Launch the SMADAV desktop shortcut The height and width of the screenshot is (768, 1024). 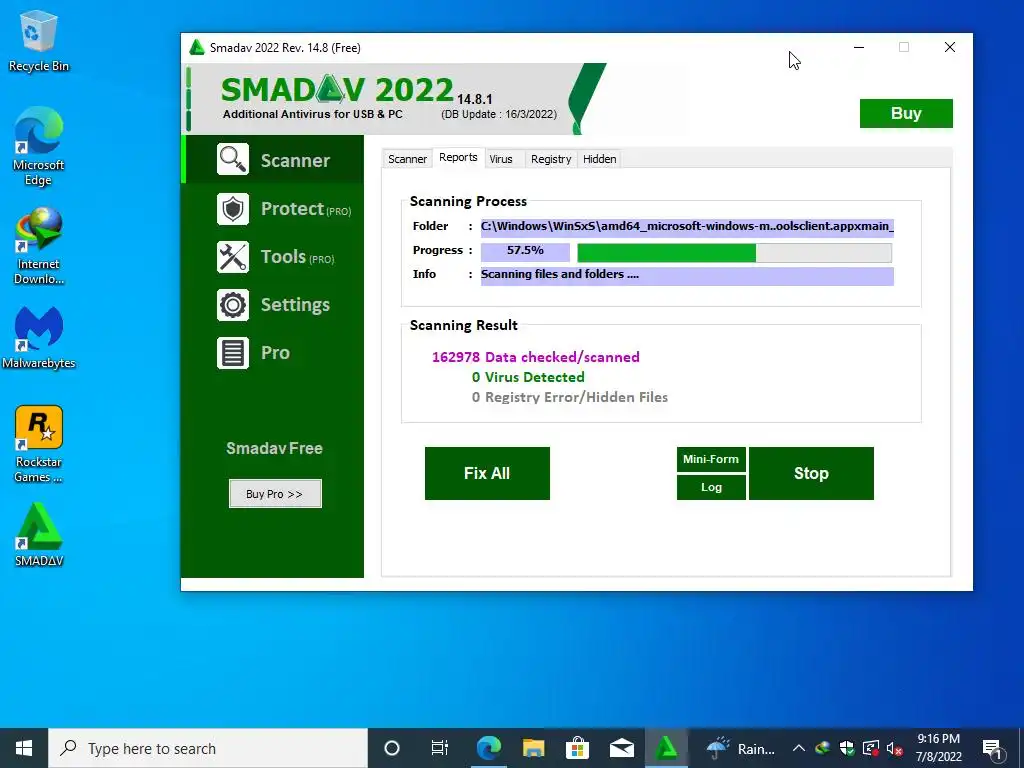click(39, 534)
